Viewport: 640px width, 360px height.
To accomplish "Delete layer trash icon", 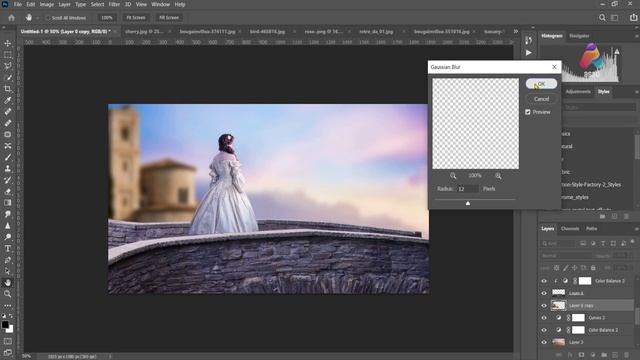I will [x=627, y=355].
